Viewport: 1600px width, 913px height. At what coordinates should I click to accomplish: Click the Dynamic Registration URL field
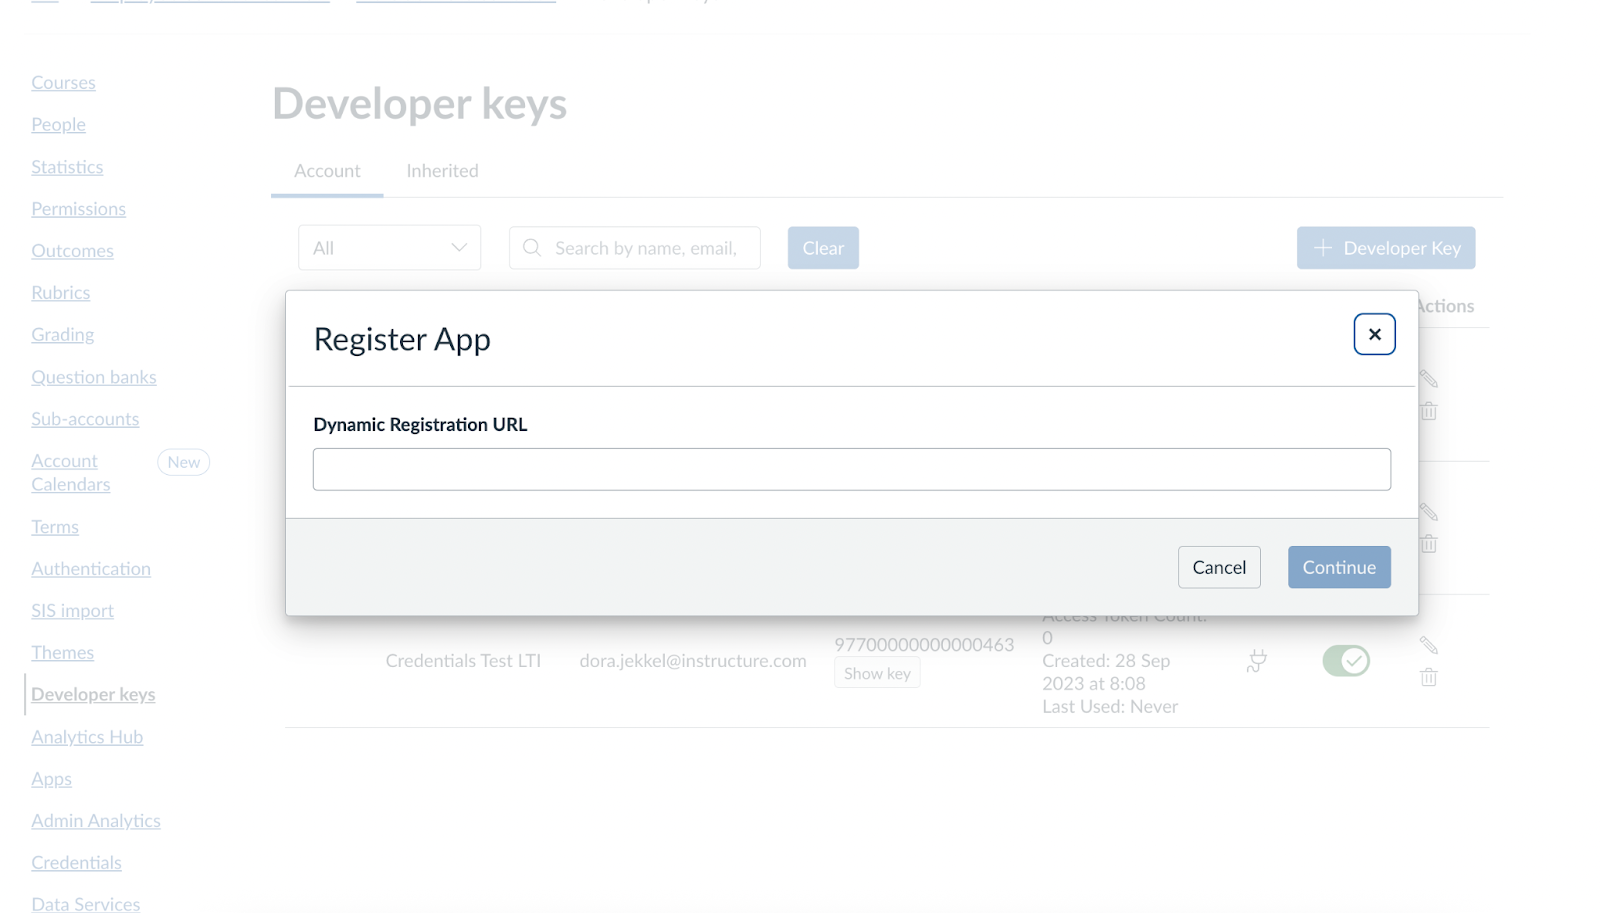[851, 469]
